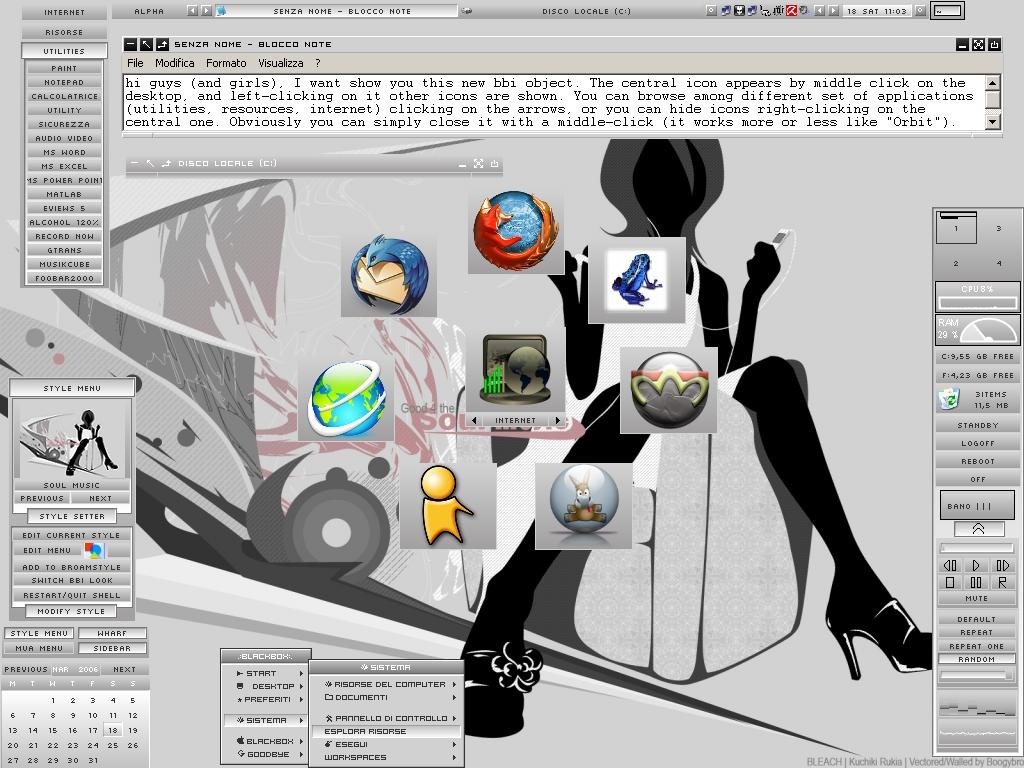Expand the Start submenu in Blackbox menu
1024x768 pixels.
coord(266,673)
